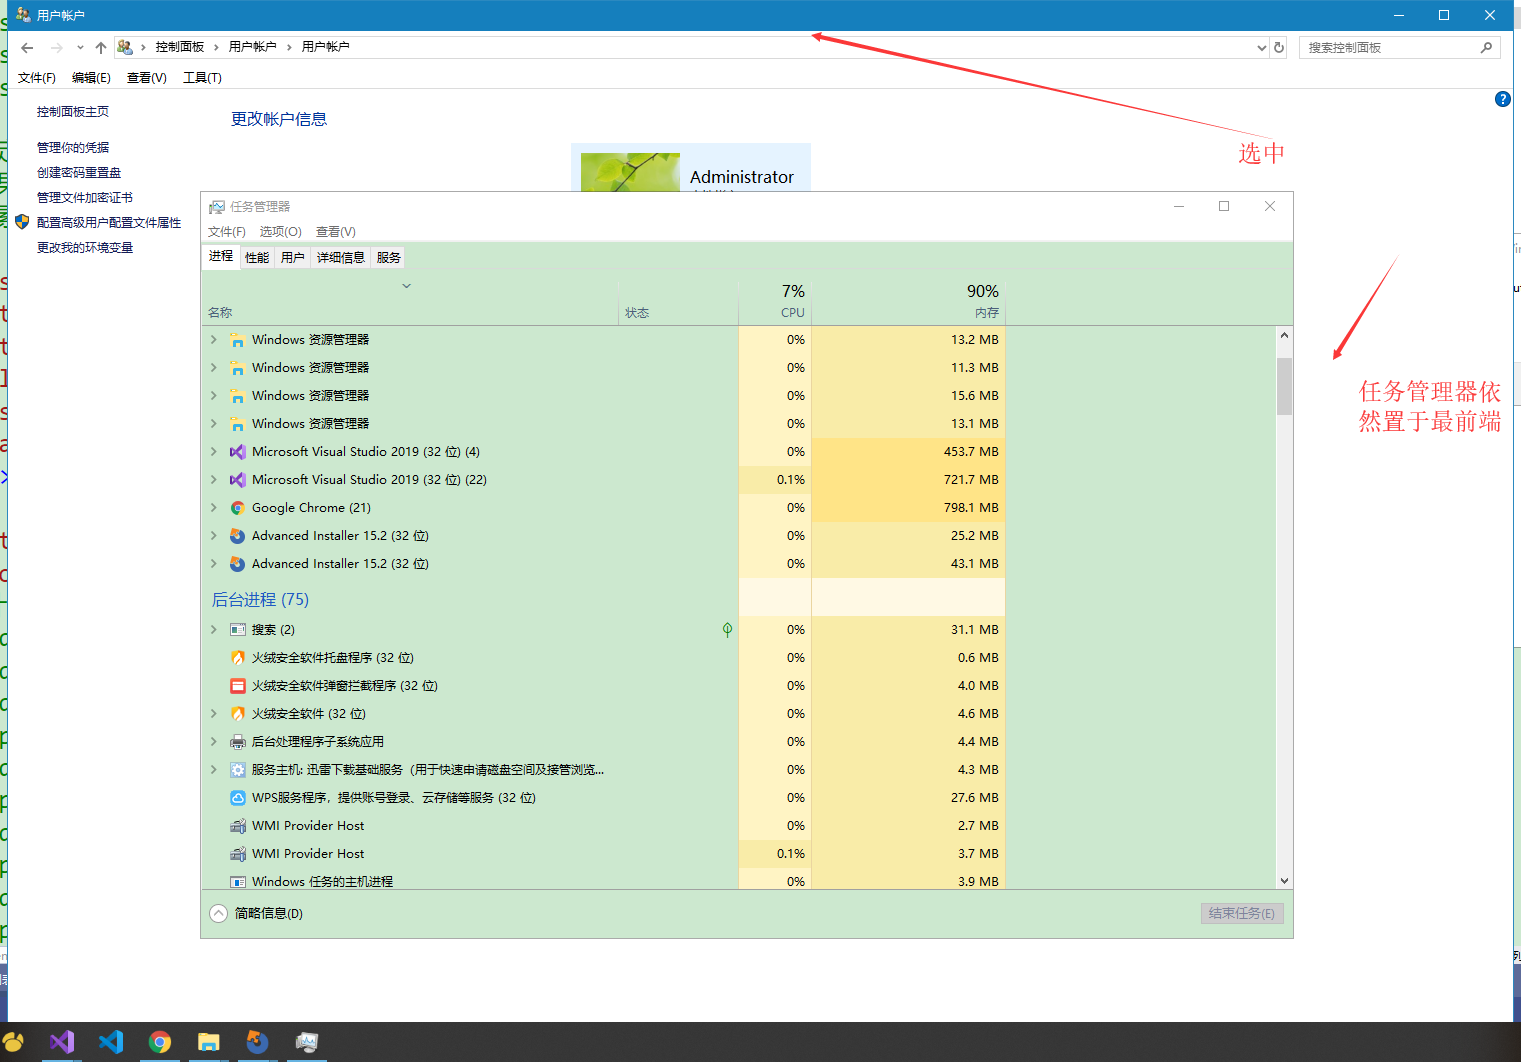Open File Explorer from the taskbar

[209, 1042]
